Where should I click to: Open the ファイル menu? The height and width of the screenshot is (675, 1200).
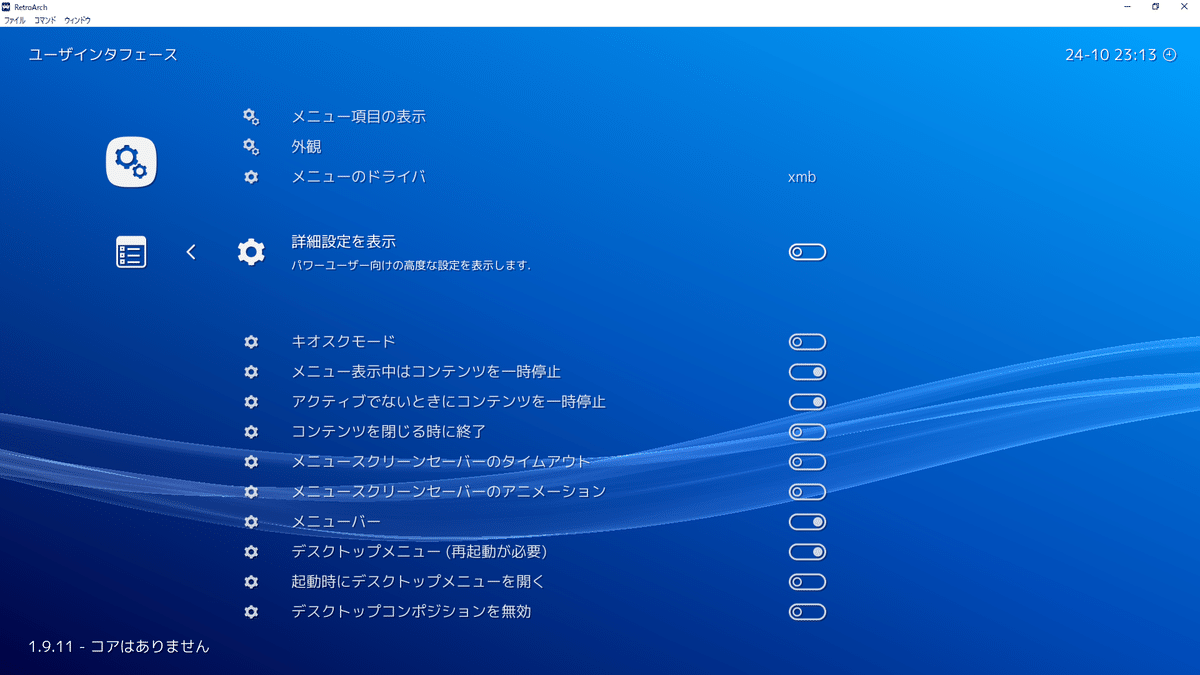tap(15, 20)
